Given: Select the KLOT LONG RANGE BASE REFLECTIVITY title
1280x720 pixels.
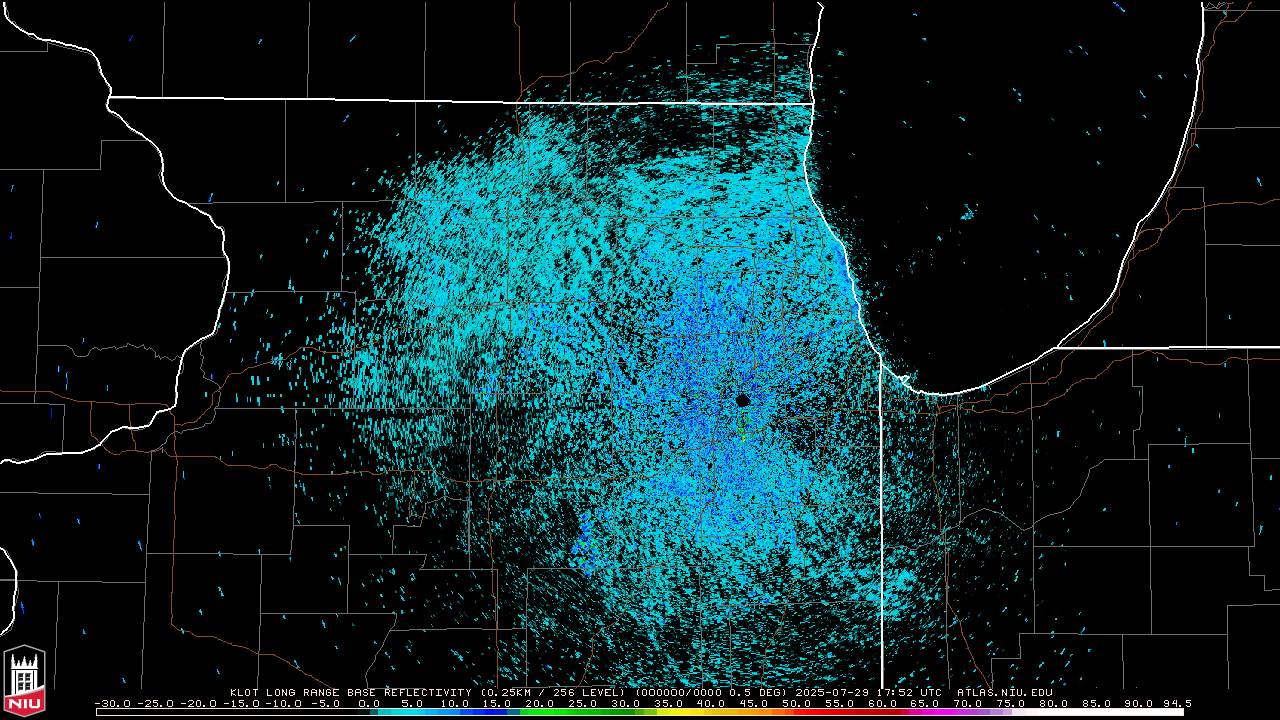Looking at the screenshot, I should coord(352,692).
